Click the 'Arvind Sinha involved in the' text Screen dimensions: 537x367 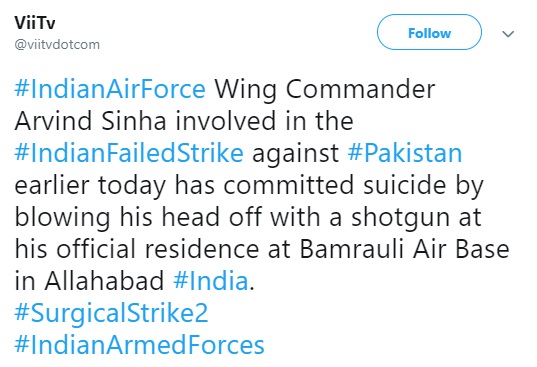(184, 121)
